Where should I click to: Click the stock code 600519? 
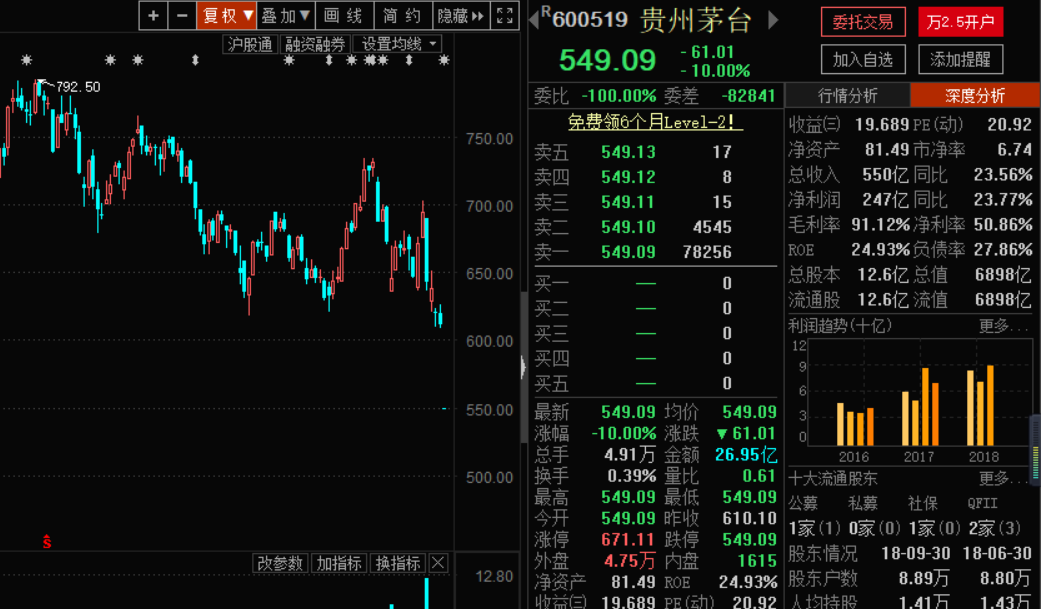tap(590, 20)
